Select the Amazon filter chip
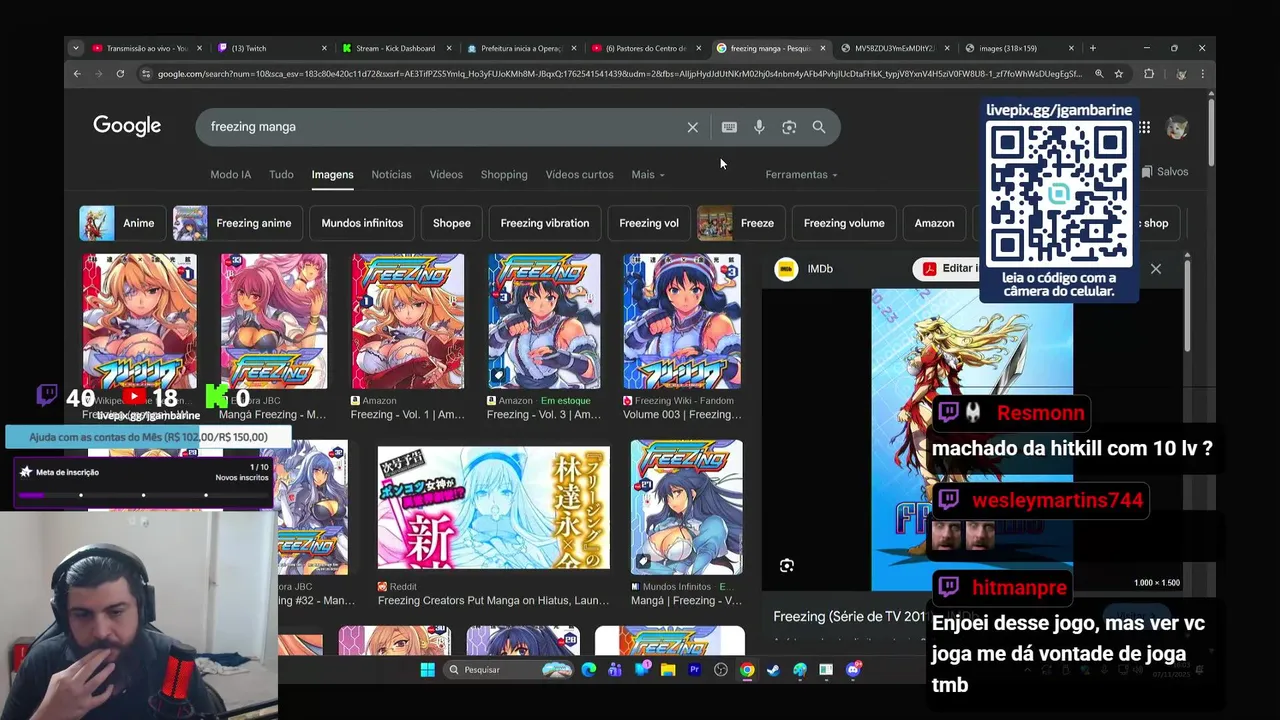Viewport: 1280px width, 720px height. click(x=934, y=223)
